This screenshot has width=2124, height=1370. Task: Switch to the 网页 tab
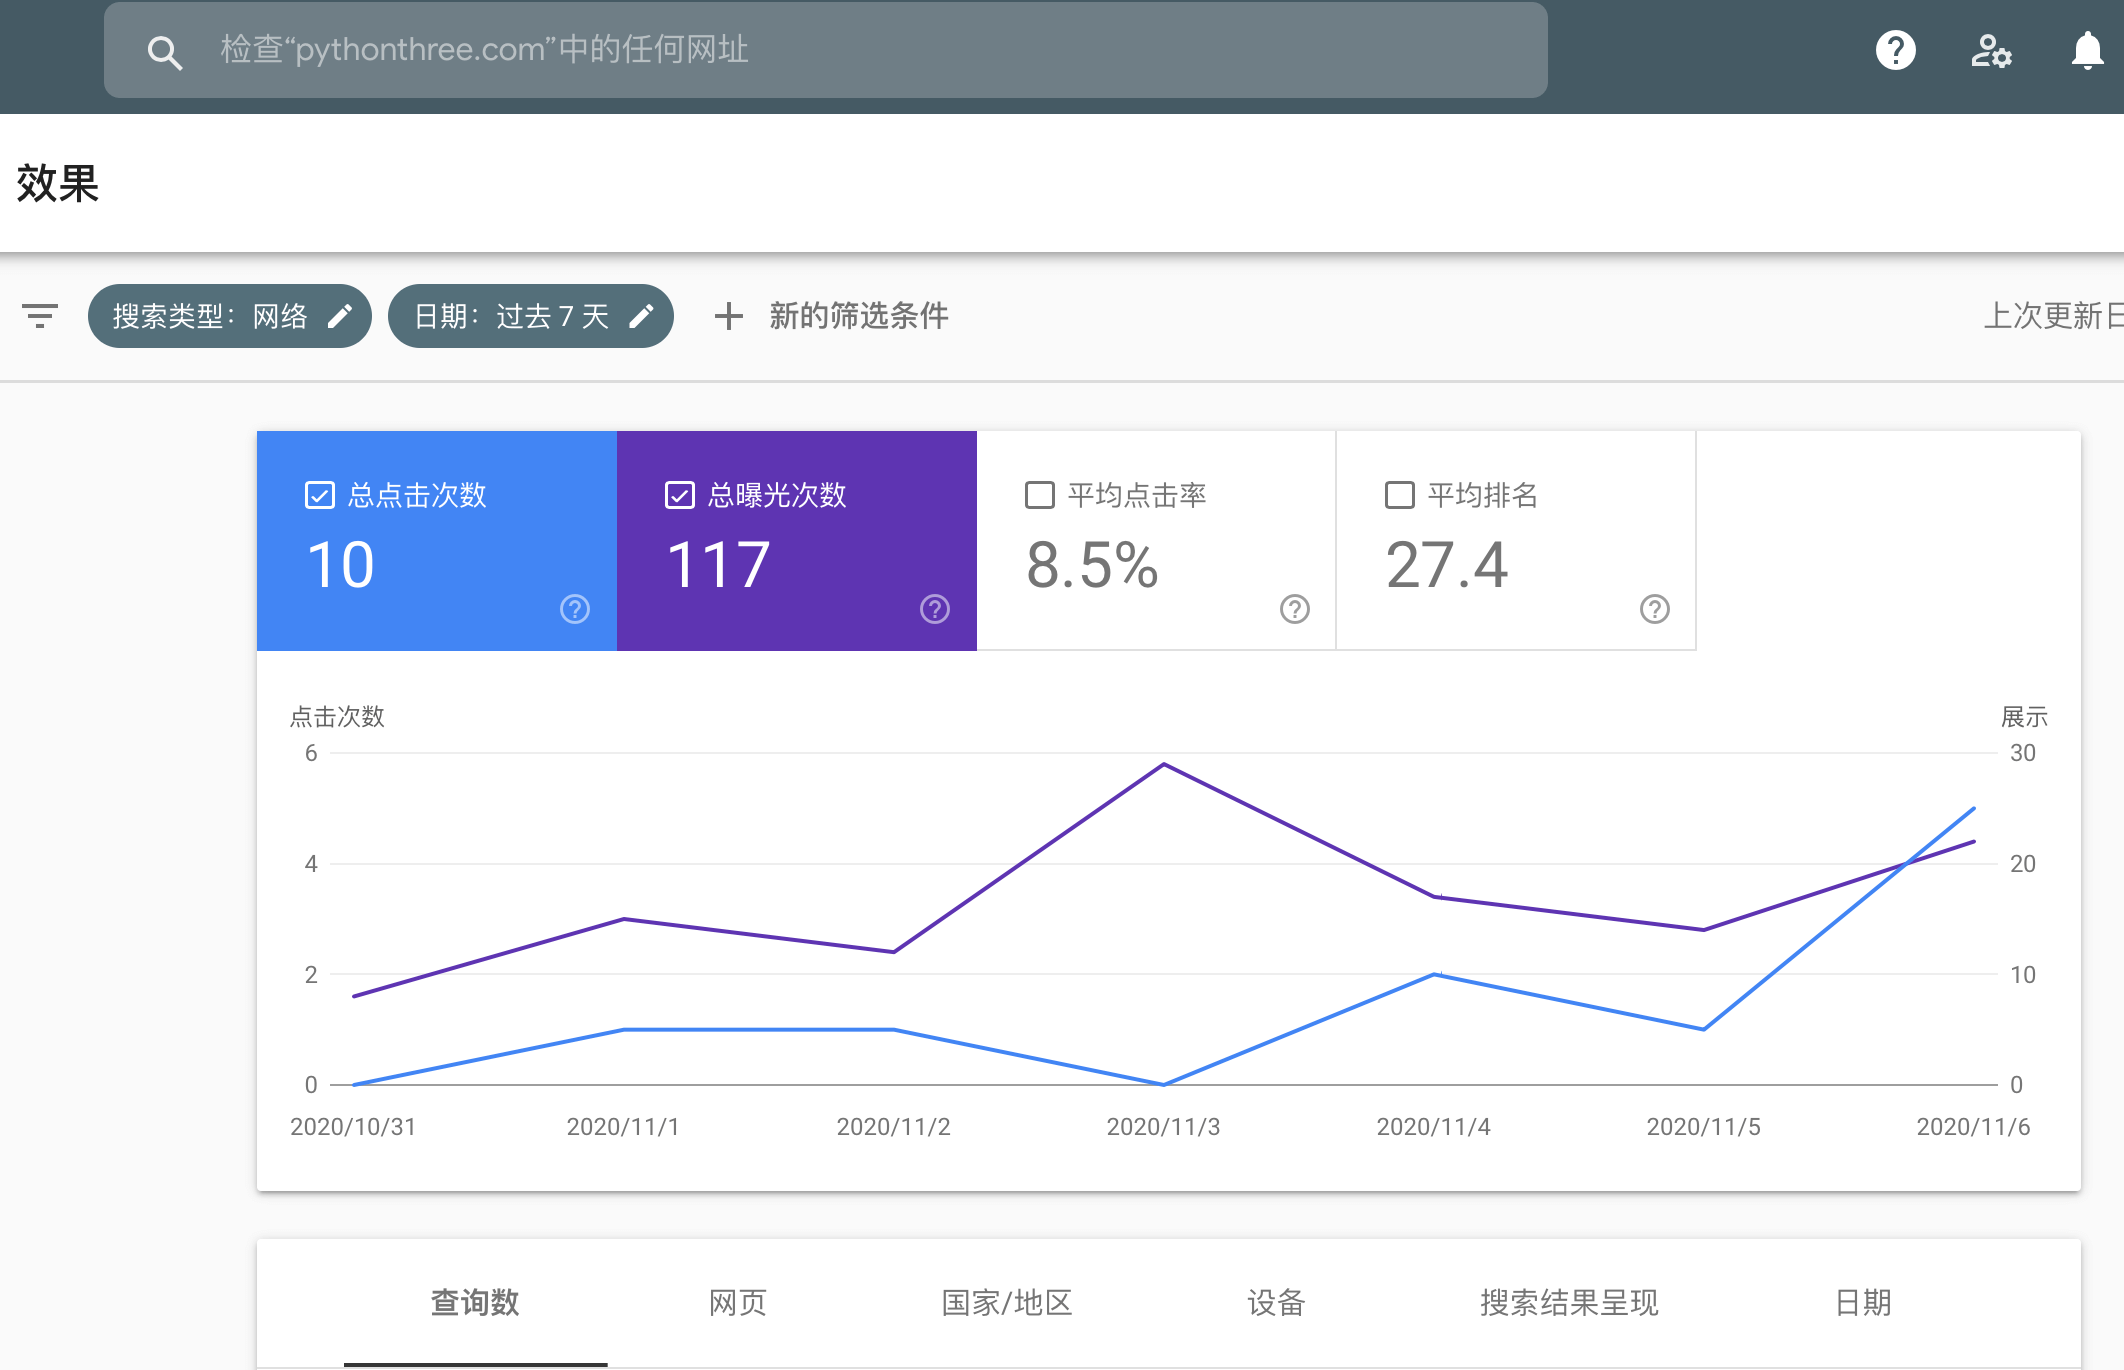(x=737, y=1302)
